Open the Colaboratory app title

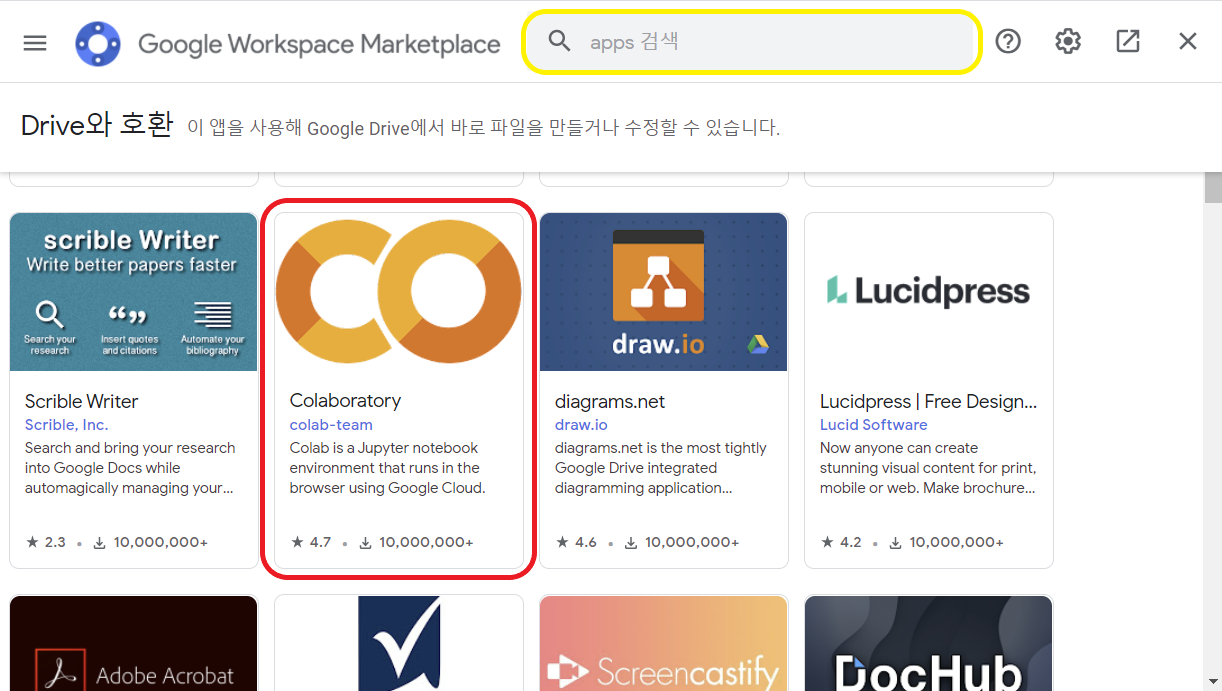point(345,400)
